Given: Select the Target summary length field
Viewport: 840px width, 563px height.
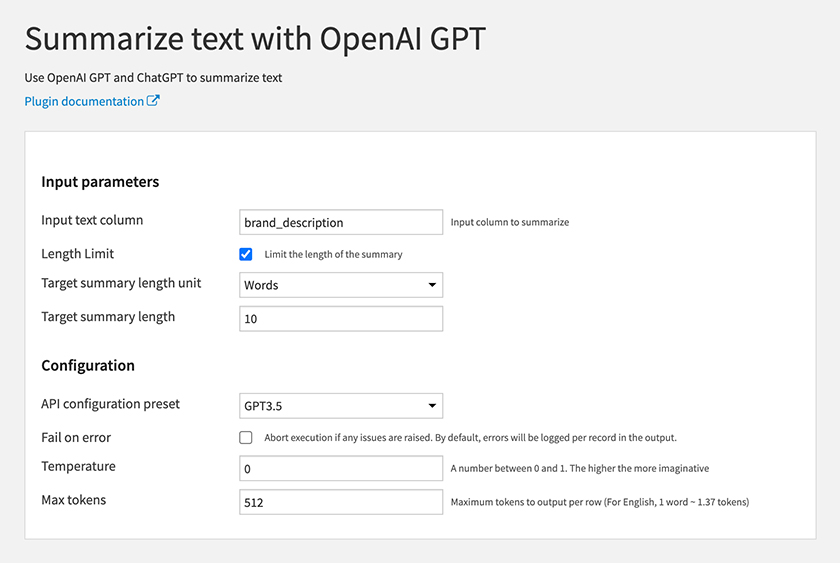Looking at the screenshot, I should [x=341, y=319].
